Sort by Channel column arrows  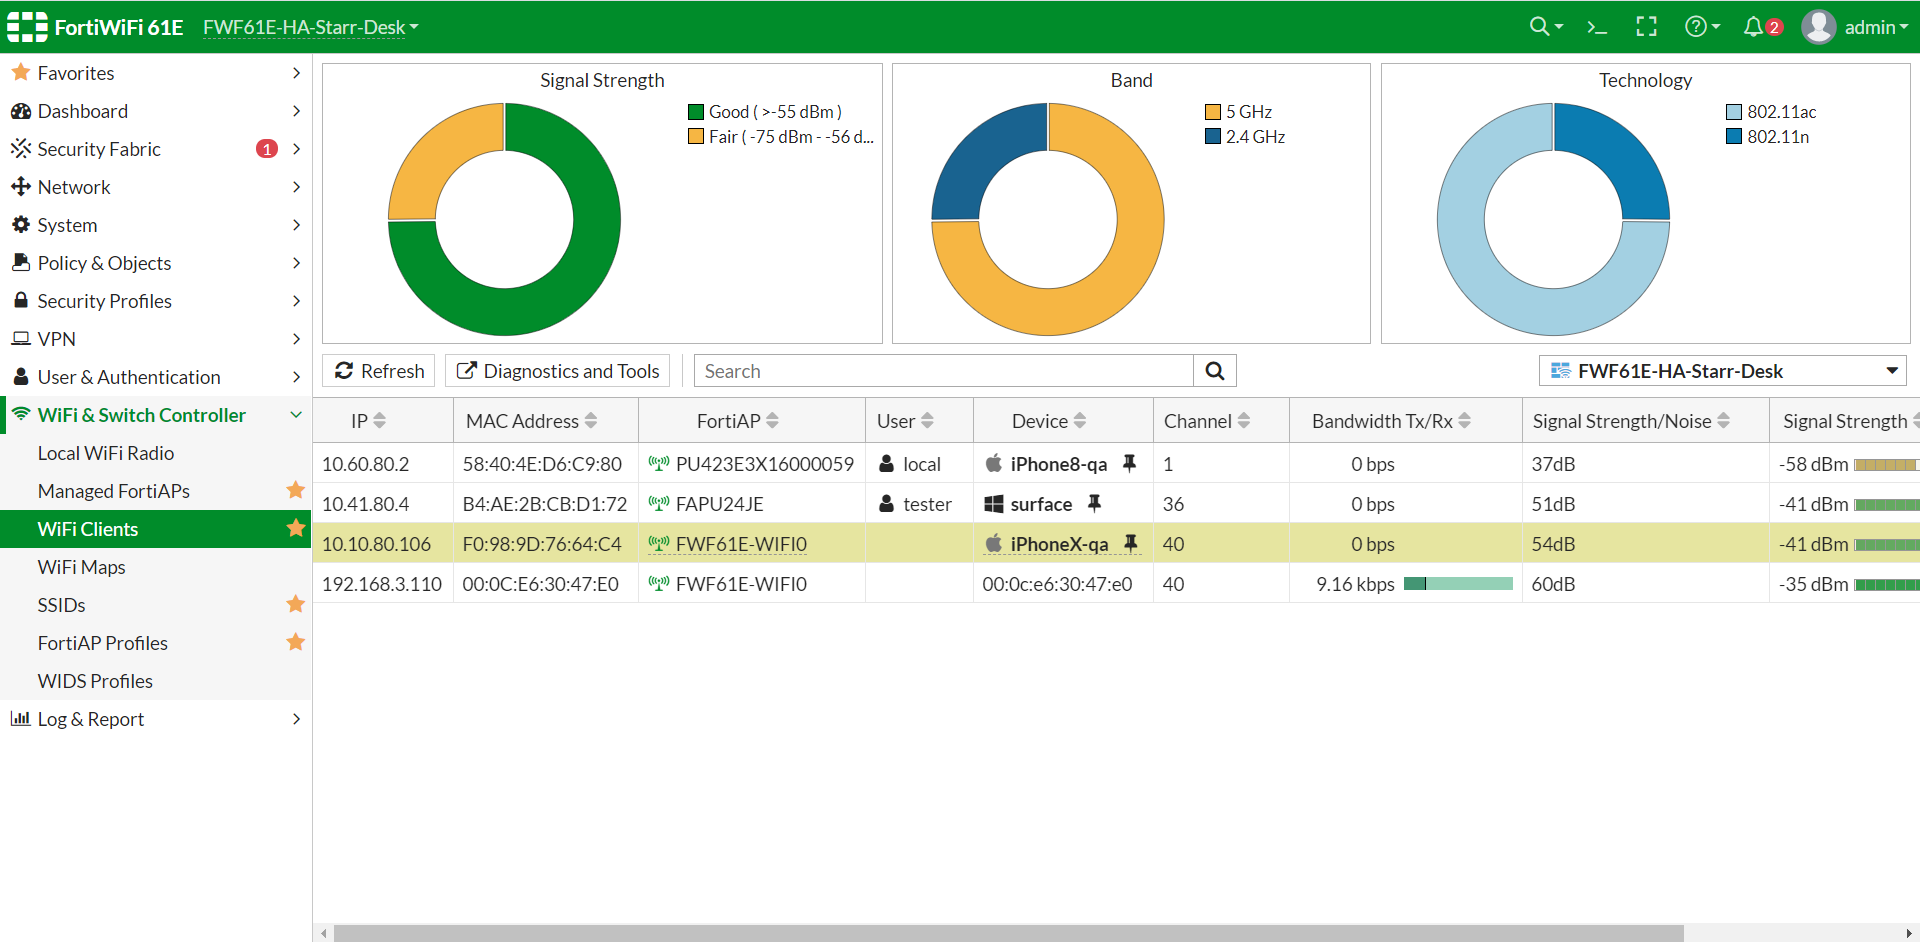pos(1244,421)
